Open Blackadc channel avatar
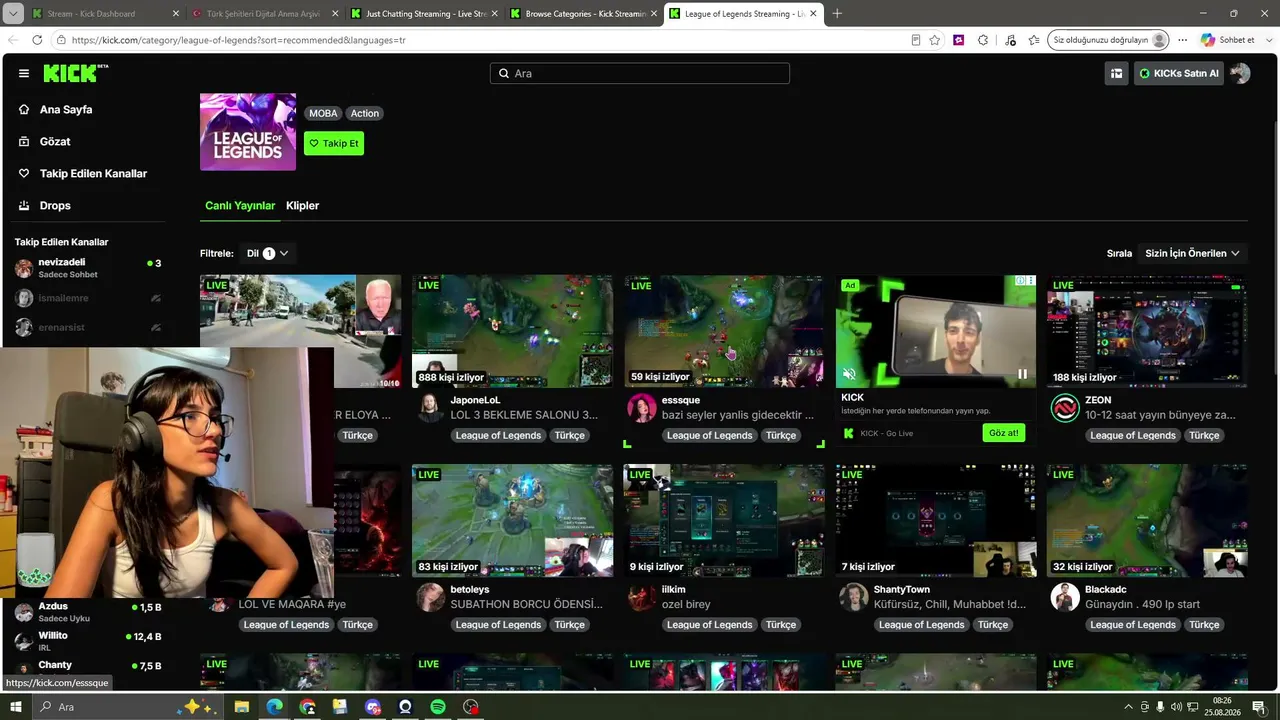Screen dimensions: 1280x720 point(1065,597)
